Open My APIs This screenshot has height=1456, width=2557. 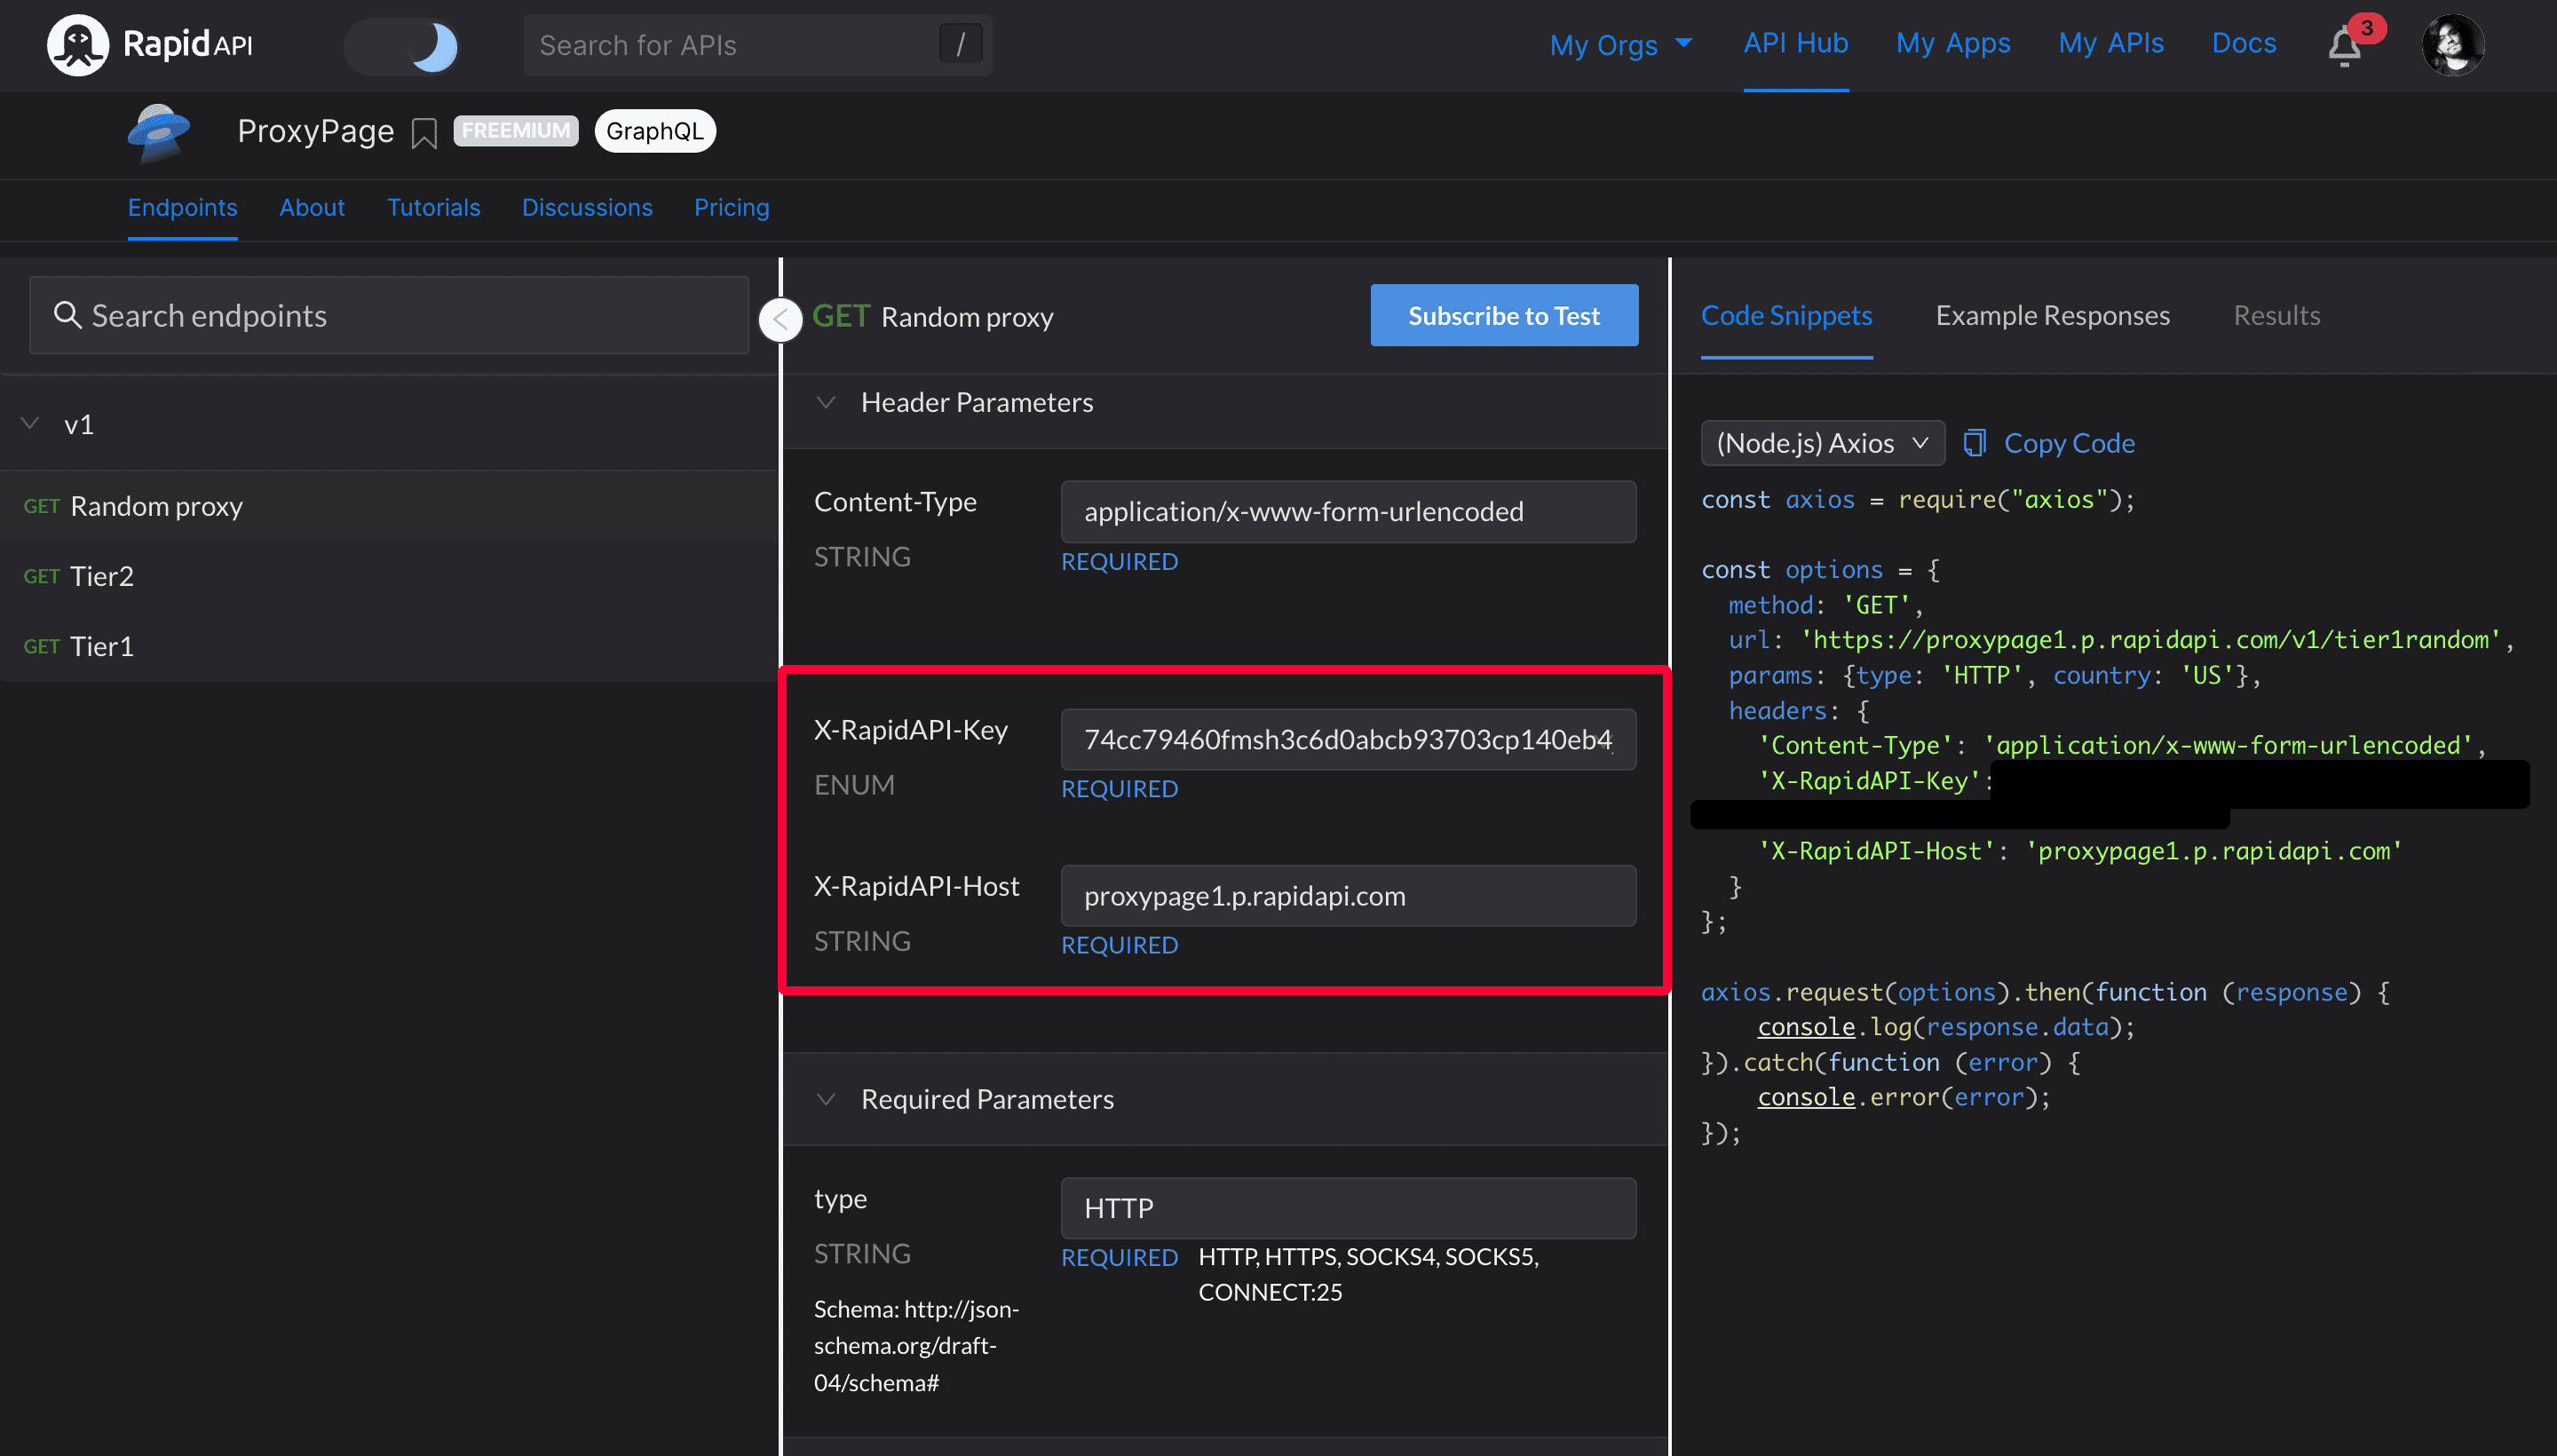(2110, 43)
